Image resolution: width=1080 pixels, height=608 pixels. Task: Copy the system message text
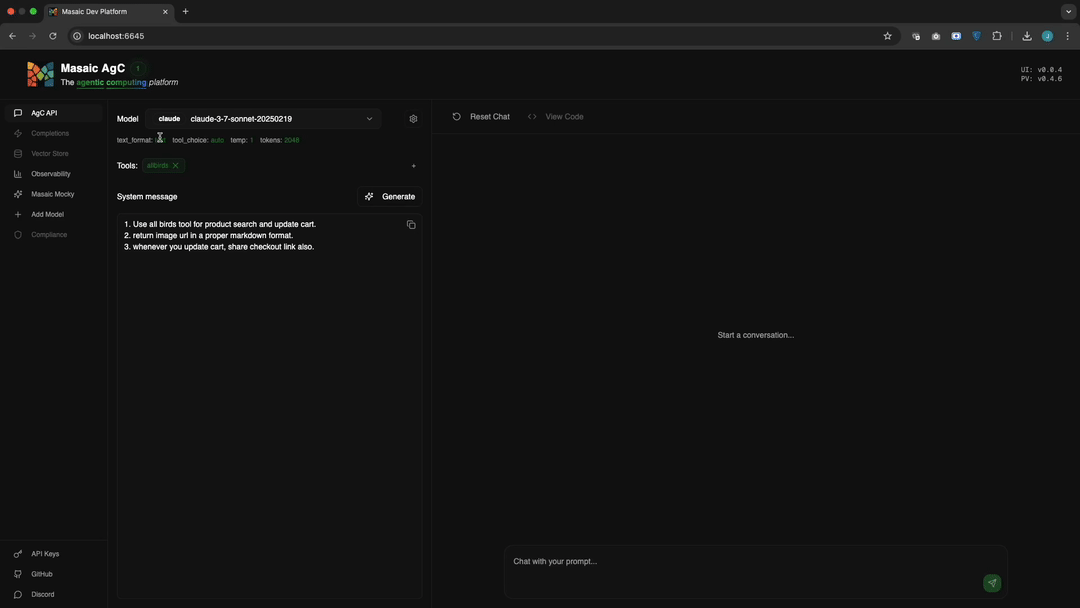(411, 224)
